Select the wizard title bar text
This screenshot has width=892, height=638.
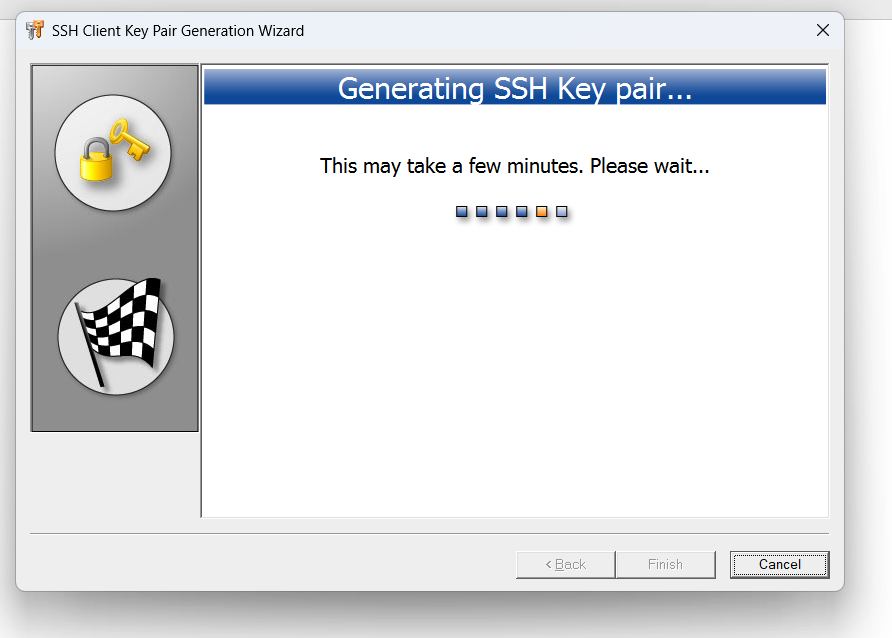point(176,30)
